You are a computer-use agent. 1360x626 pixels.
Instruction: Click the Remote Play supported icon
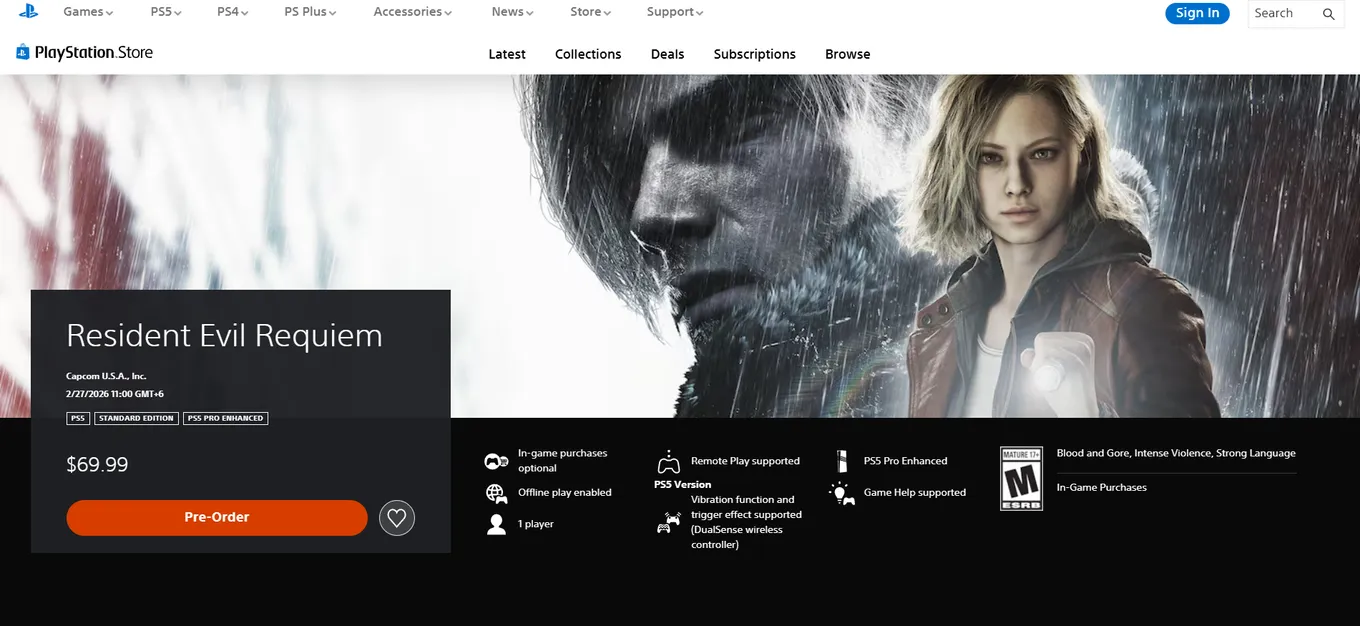tap(668, 462)
